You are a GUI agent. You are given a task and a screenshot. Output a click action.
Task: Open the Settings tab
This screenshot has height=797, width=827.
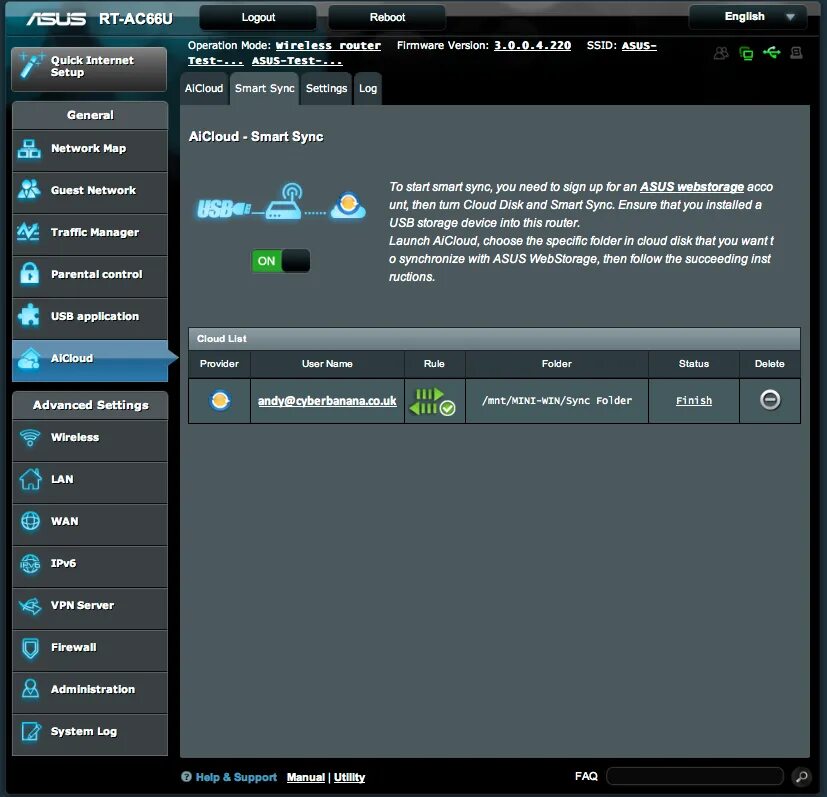(x=326, y=89)
